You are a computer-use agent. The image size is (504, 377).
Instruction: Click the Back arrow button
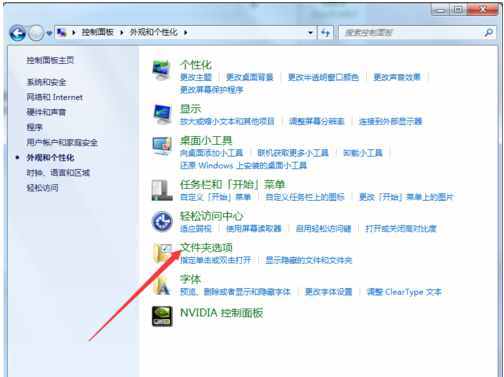click(x=18, y=33)
